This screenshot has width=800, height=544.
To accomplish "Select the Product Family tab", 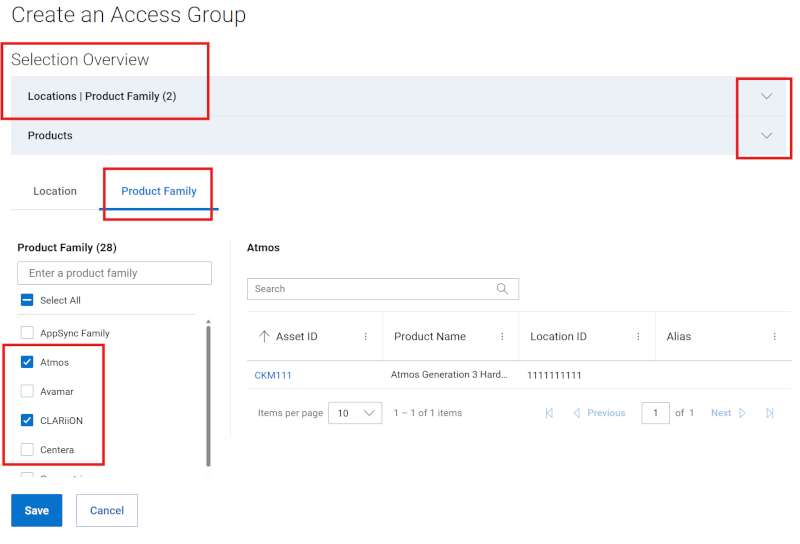I will point(159,191).
